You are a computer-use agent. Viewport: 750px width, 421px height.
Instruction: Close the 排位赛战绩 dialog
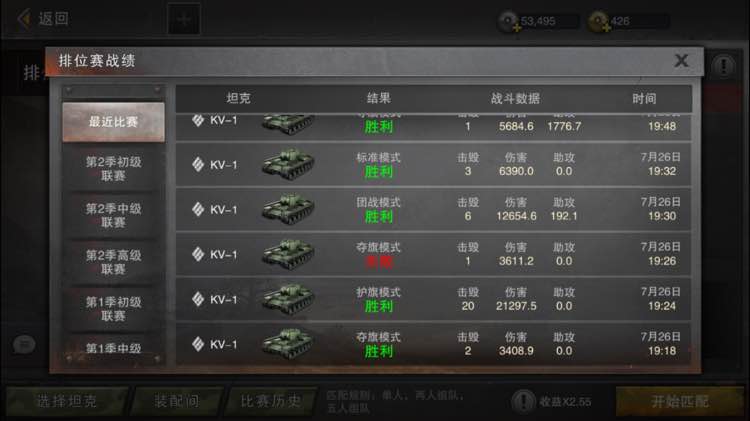point(681,61)
